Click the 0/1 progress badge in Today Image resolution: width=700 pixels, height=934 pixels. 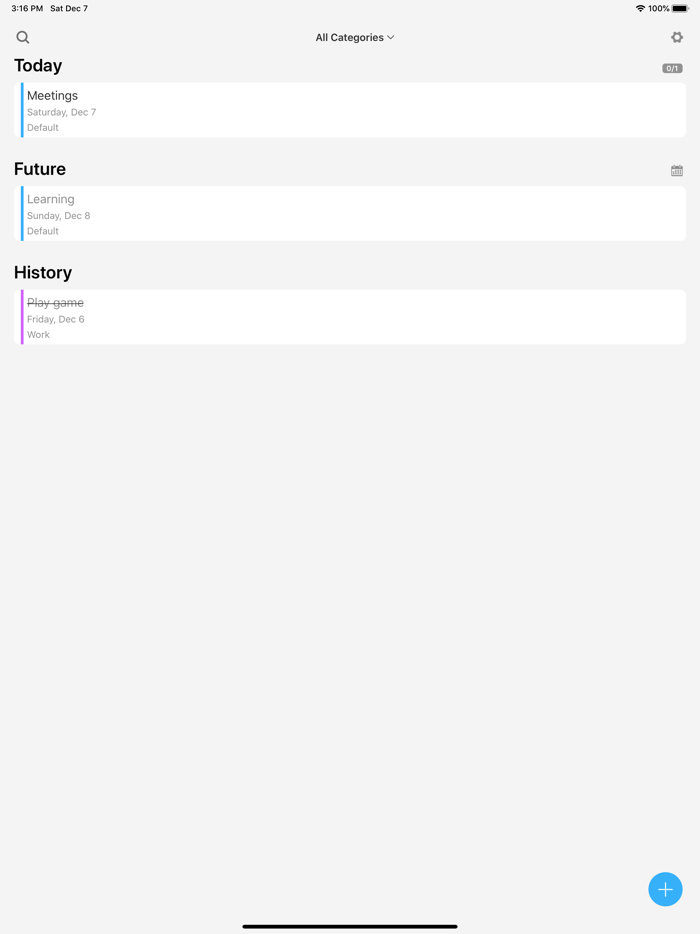pyautogui.click(x=672, y=68)
